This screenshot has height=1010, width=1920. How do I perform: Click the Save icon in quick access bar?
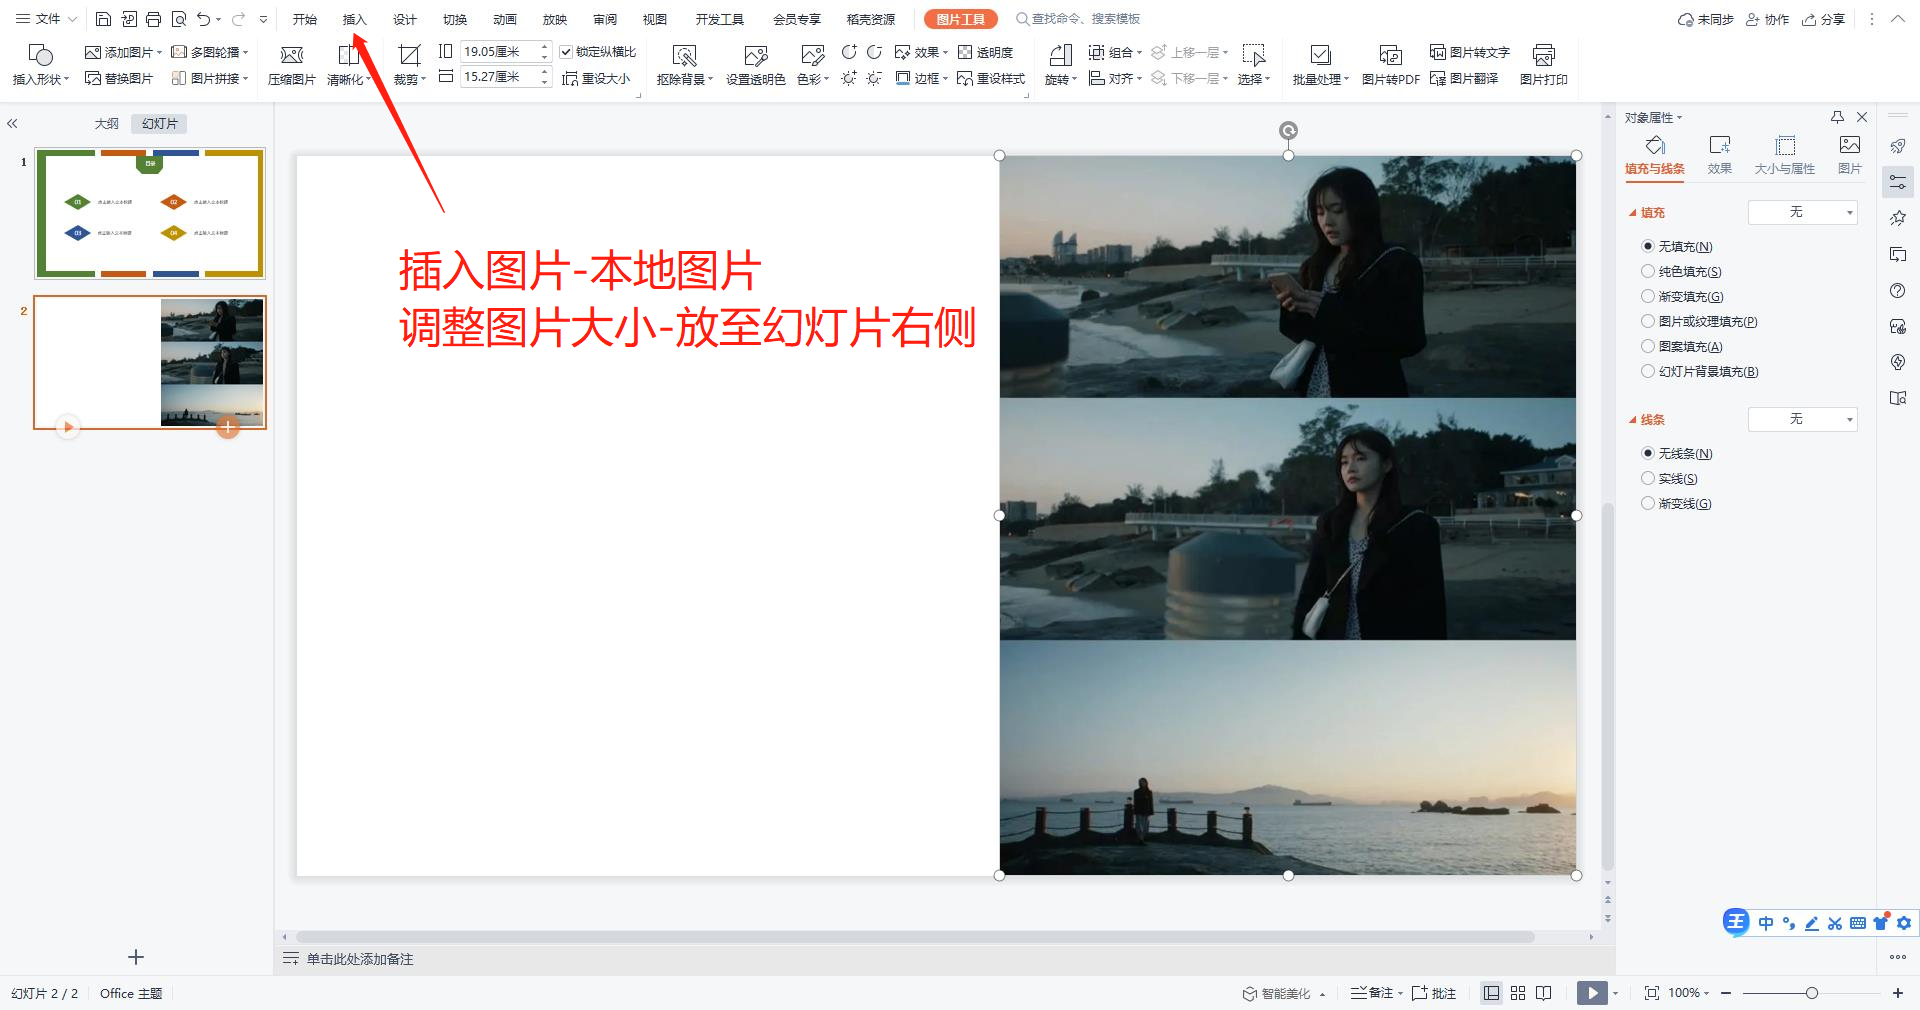pos(103,19)
